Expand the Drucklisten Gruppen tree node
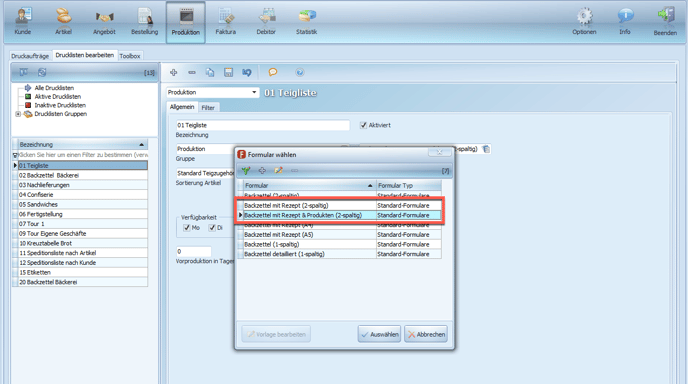Viewport: 688px width, 384px height. (x=18, y=114)
